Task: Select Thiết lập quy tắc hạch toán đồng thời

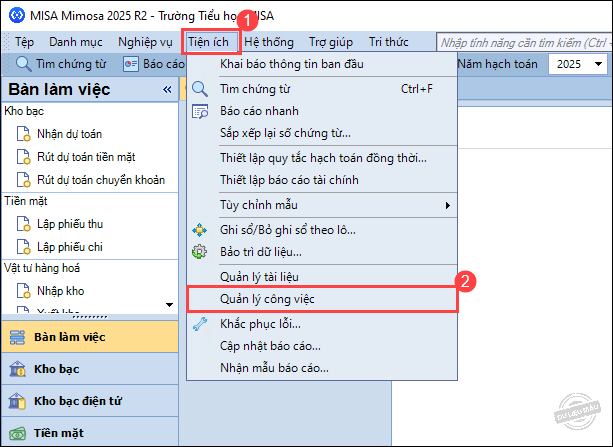Action: point(322,158)
